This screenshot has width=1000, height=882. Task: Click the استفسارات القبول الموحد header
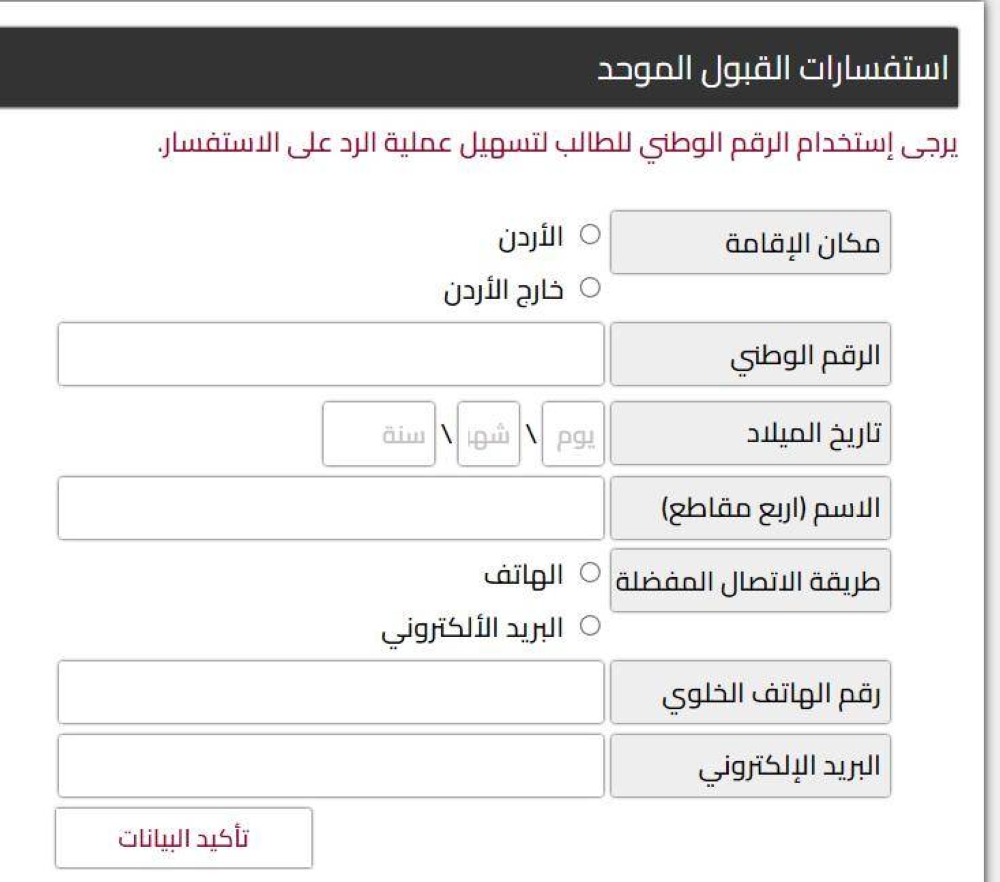[772, 68]
